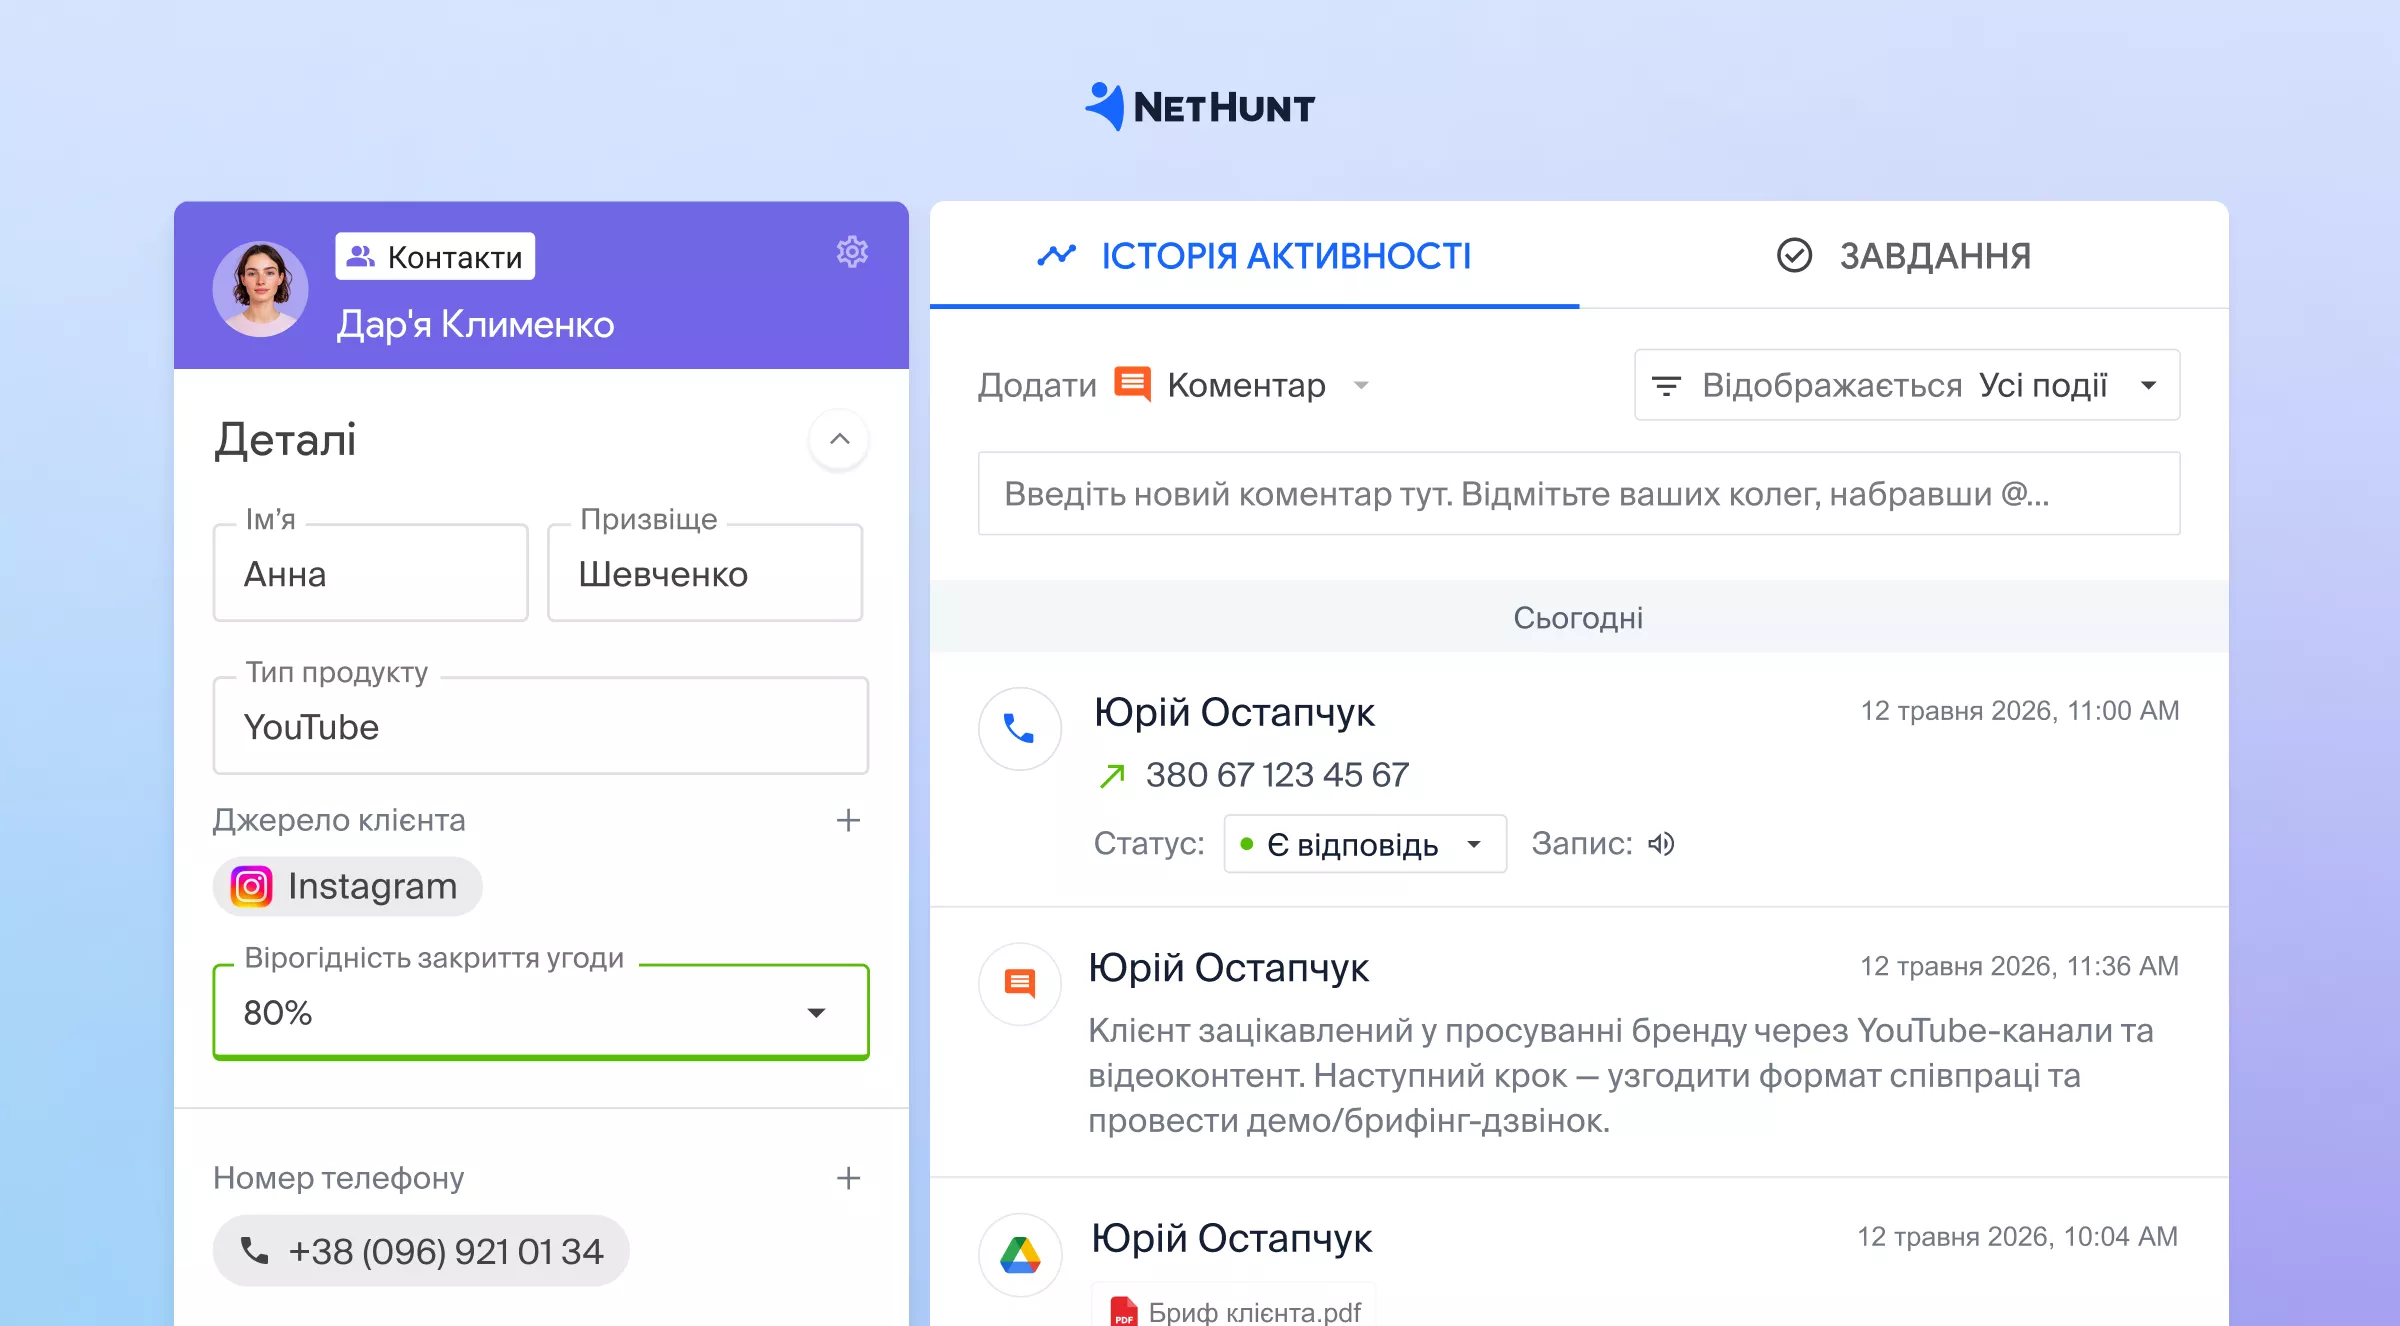Click the Тип продукту field with YouTube
This screenshot has height=1326, width=2400.
pos(541,726)
